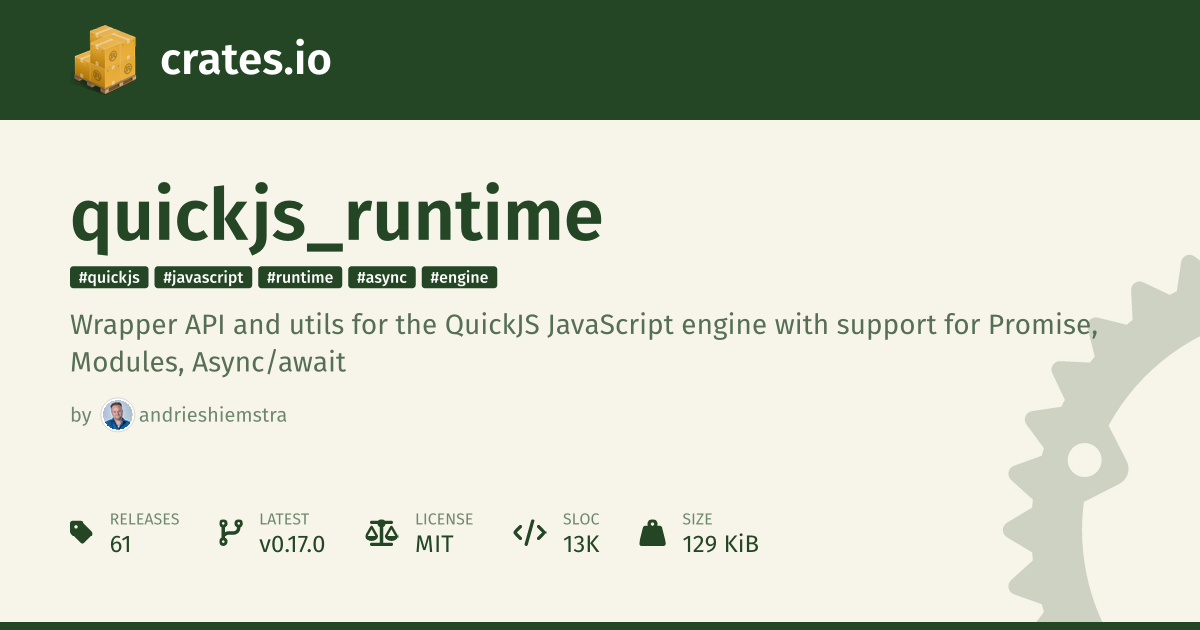1200x630 pixels.
Task: Select the #async tag
Action: pos(382,278)
